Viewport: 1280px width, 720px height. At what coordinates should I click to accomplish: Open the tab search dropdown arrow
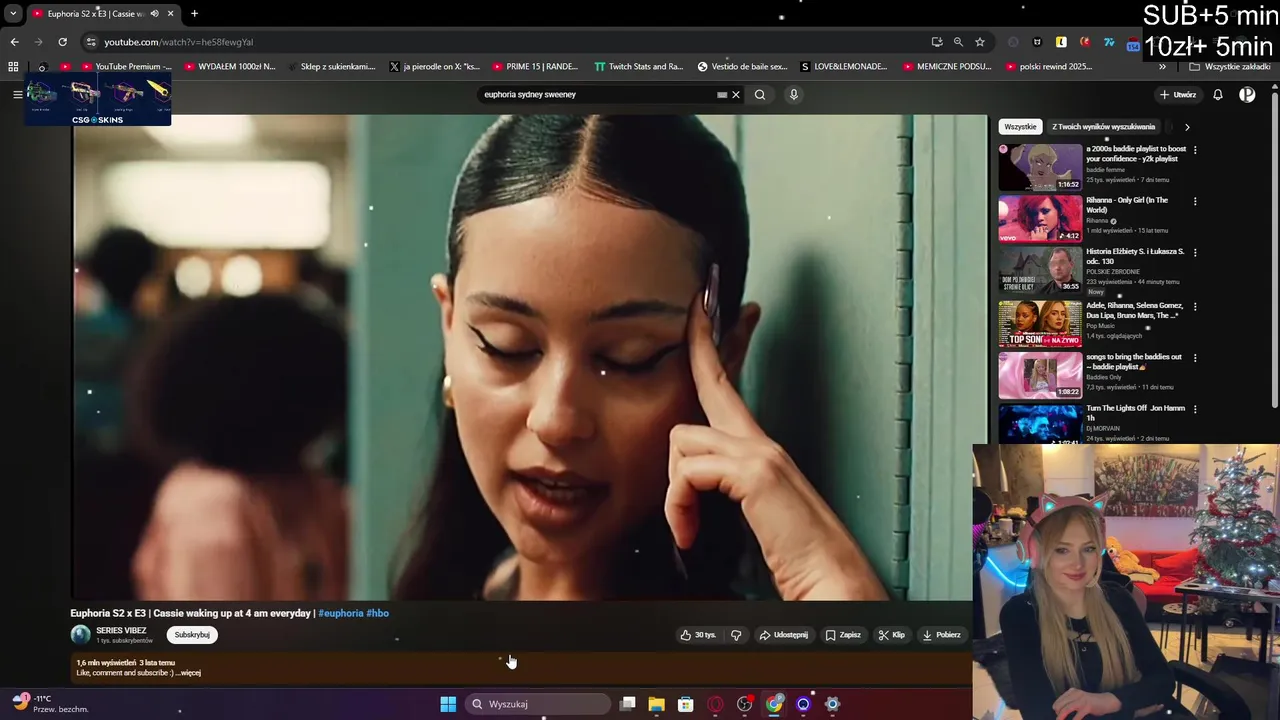[x=13, y=13]
